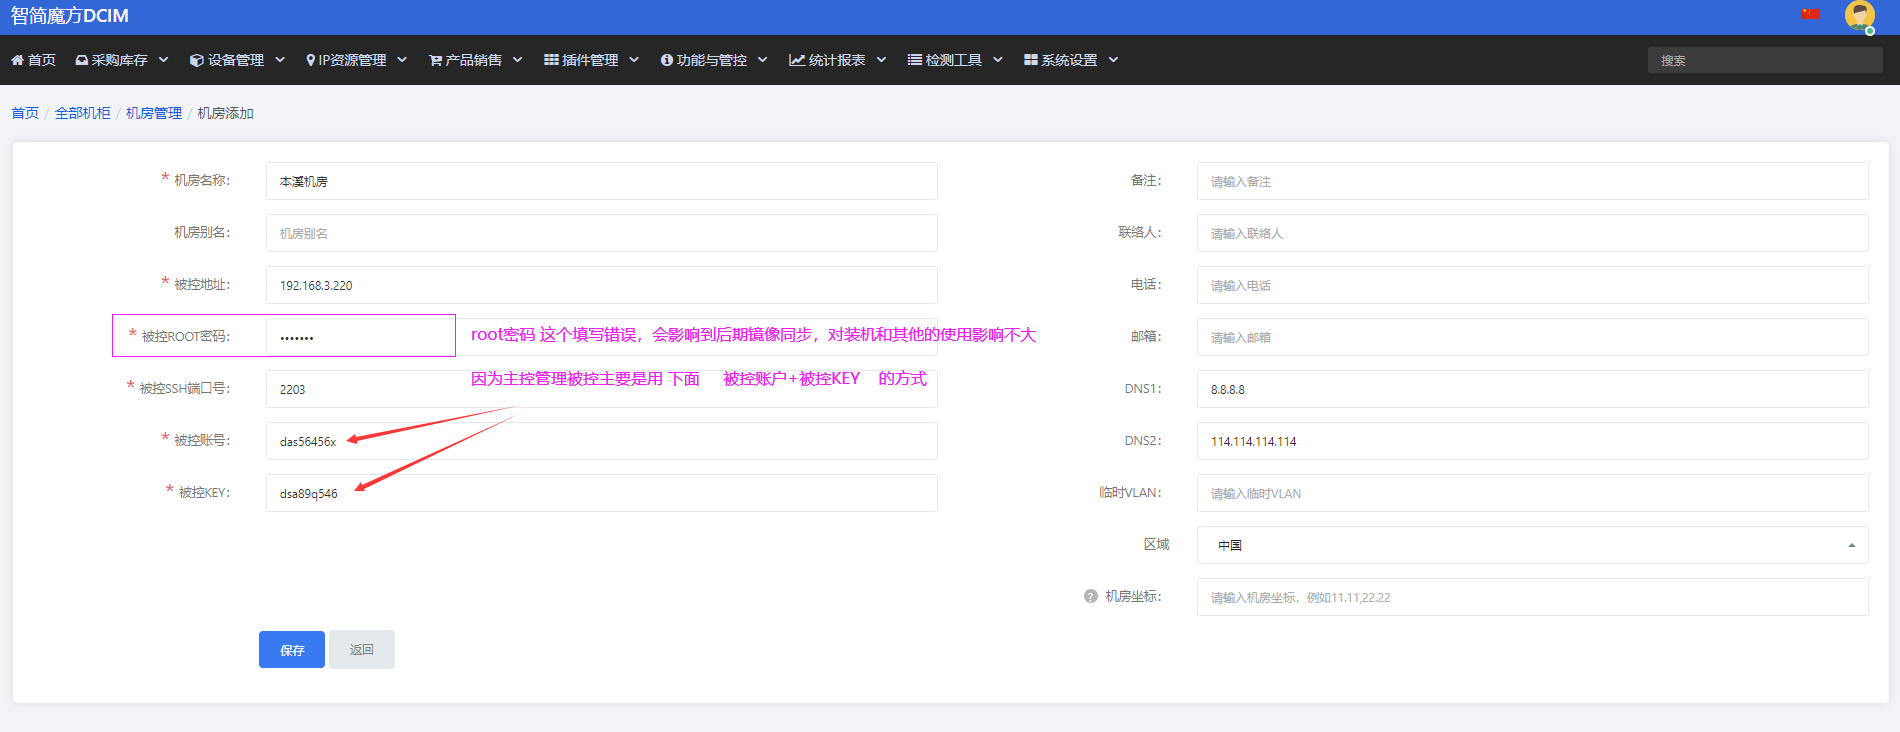Click the 被控SSH端口号 input field
The image size is (1900, 732).
602,389
